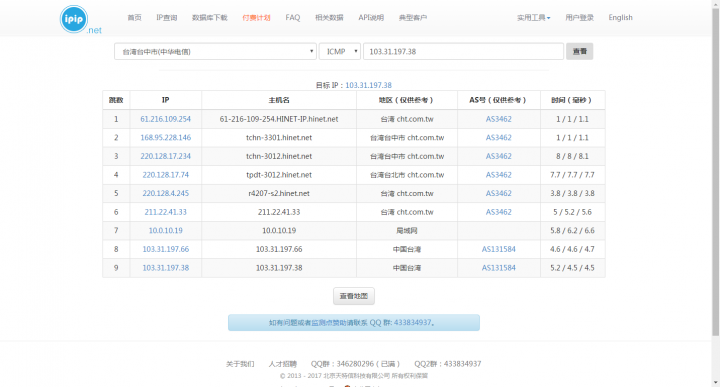The image size is (720, 387).
Task: Open the 关于我们 footer link
Action: [240, 364]
